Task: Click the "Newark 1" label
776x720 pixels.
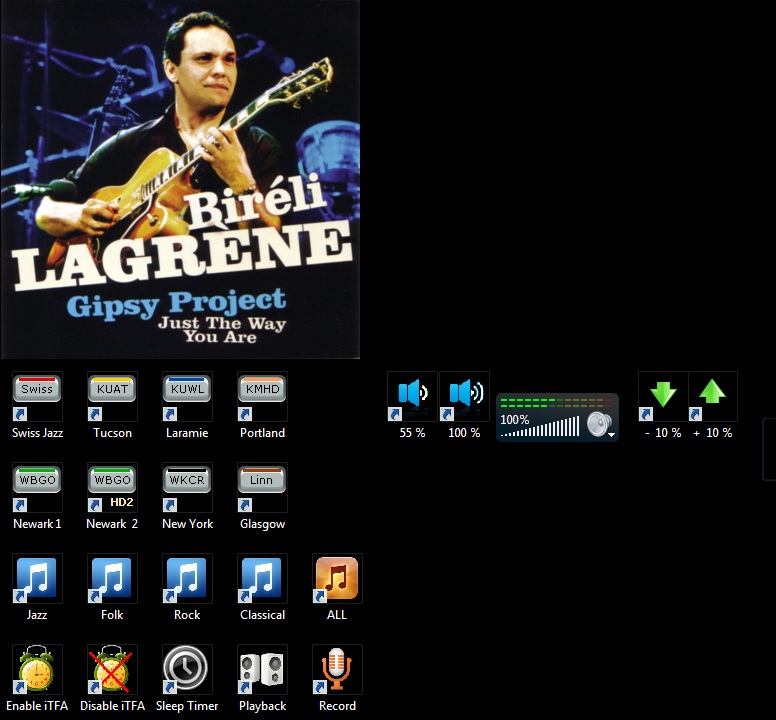Action: coord(38,524)
